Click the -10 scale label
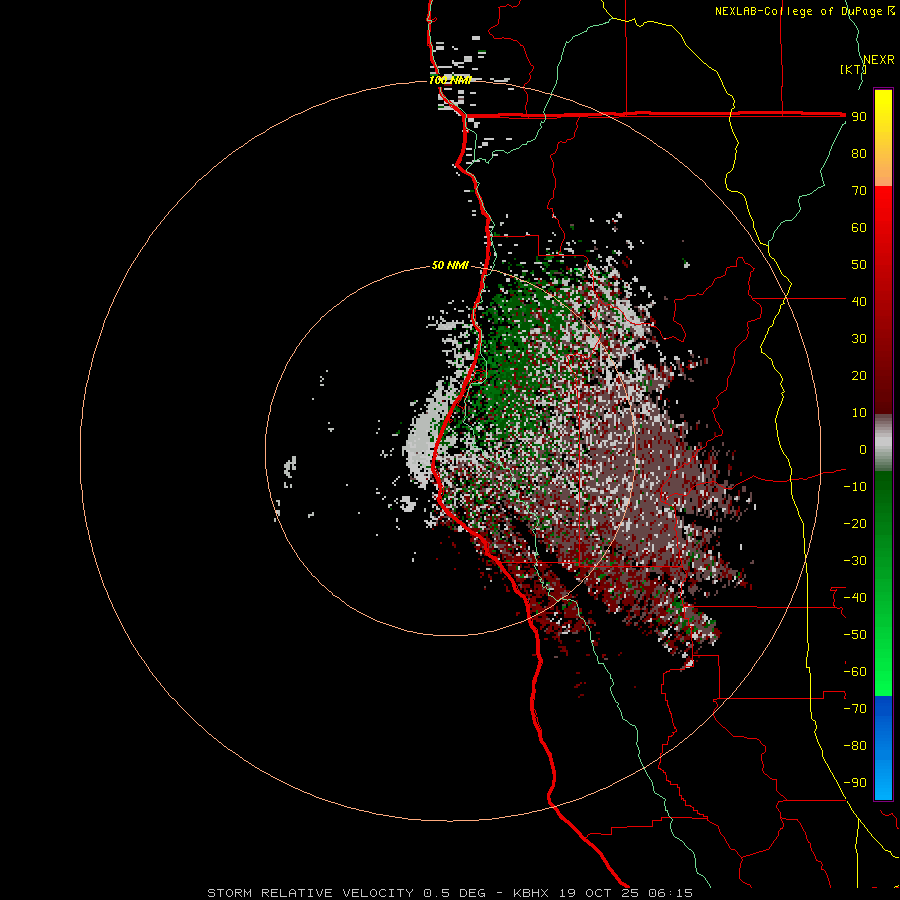This screenshot has height=900, width=900. (x=855, y=487)
